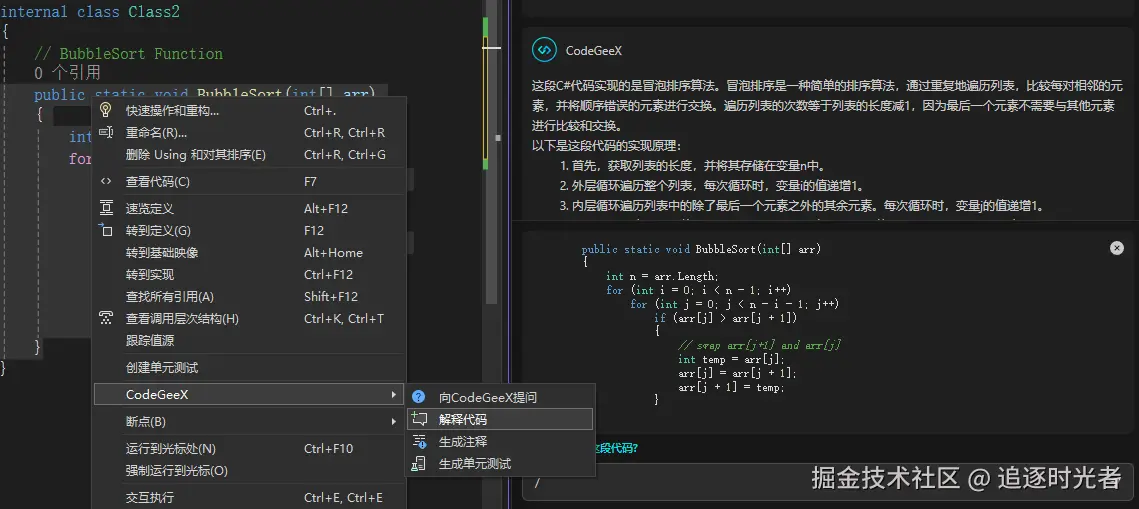Click list item '2. 外层循环遍历整个列表'

[x=711, y=185]
